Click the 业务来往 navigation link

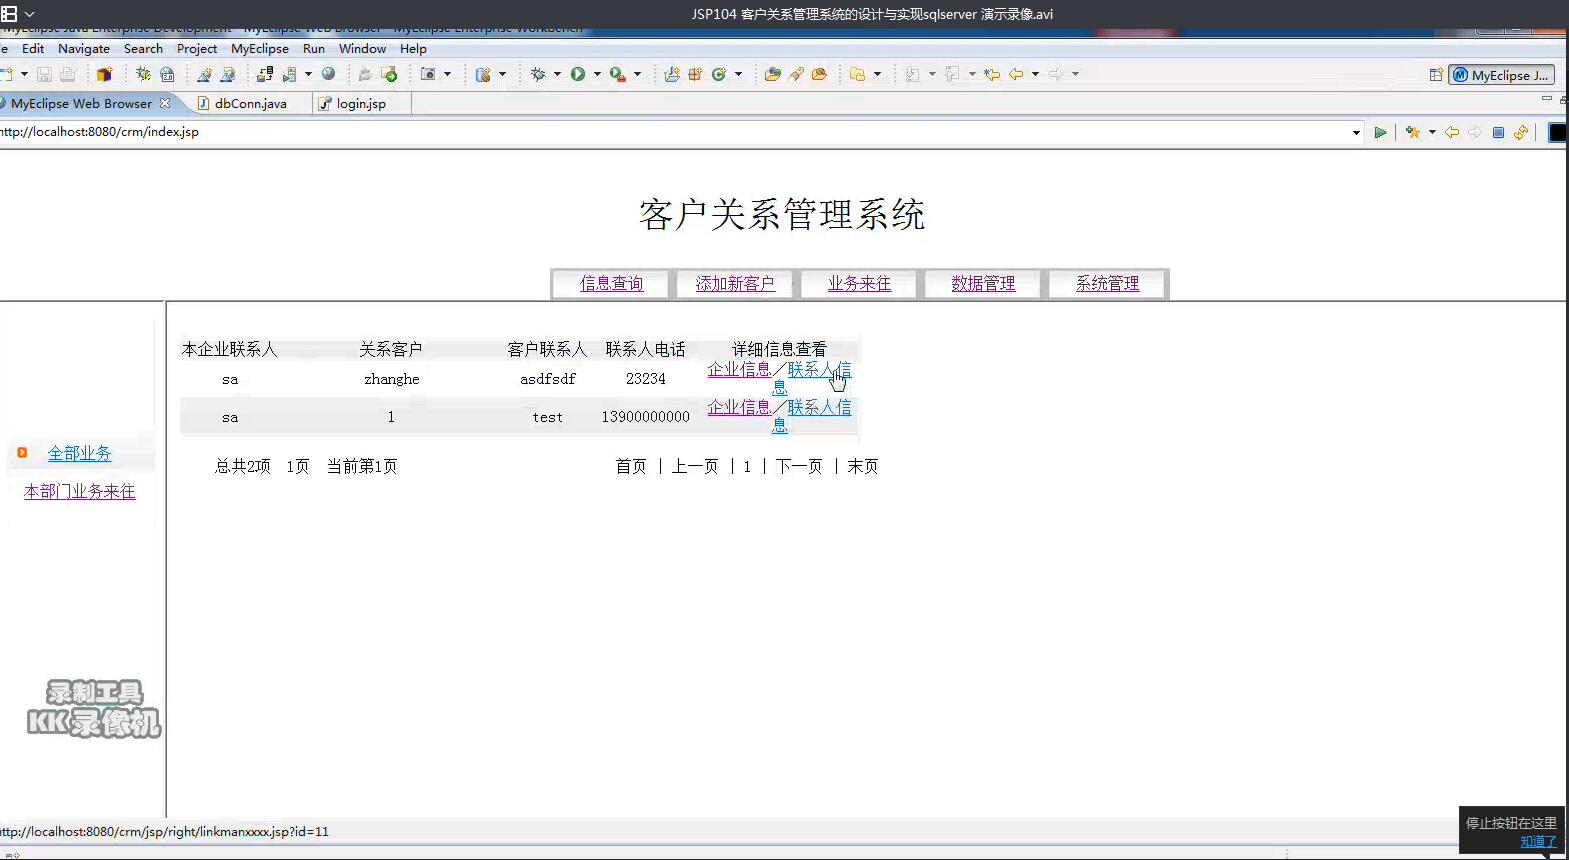pos(859,284)
